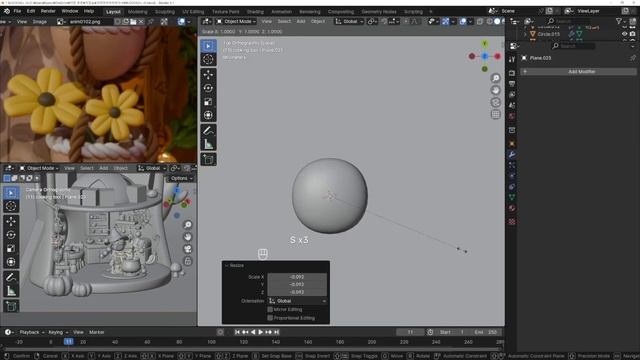Open Options dropdown in camera viewport
The image size is (640, 360).
click(x=182, y=178)
